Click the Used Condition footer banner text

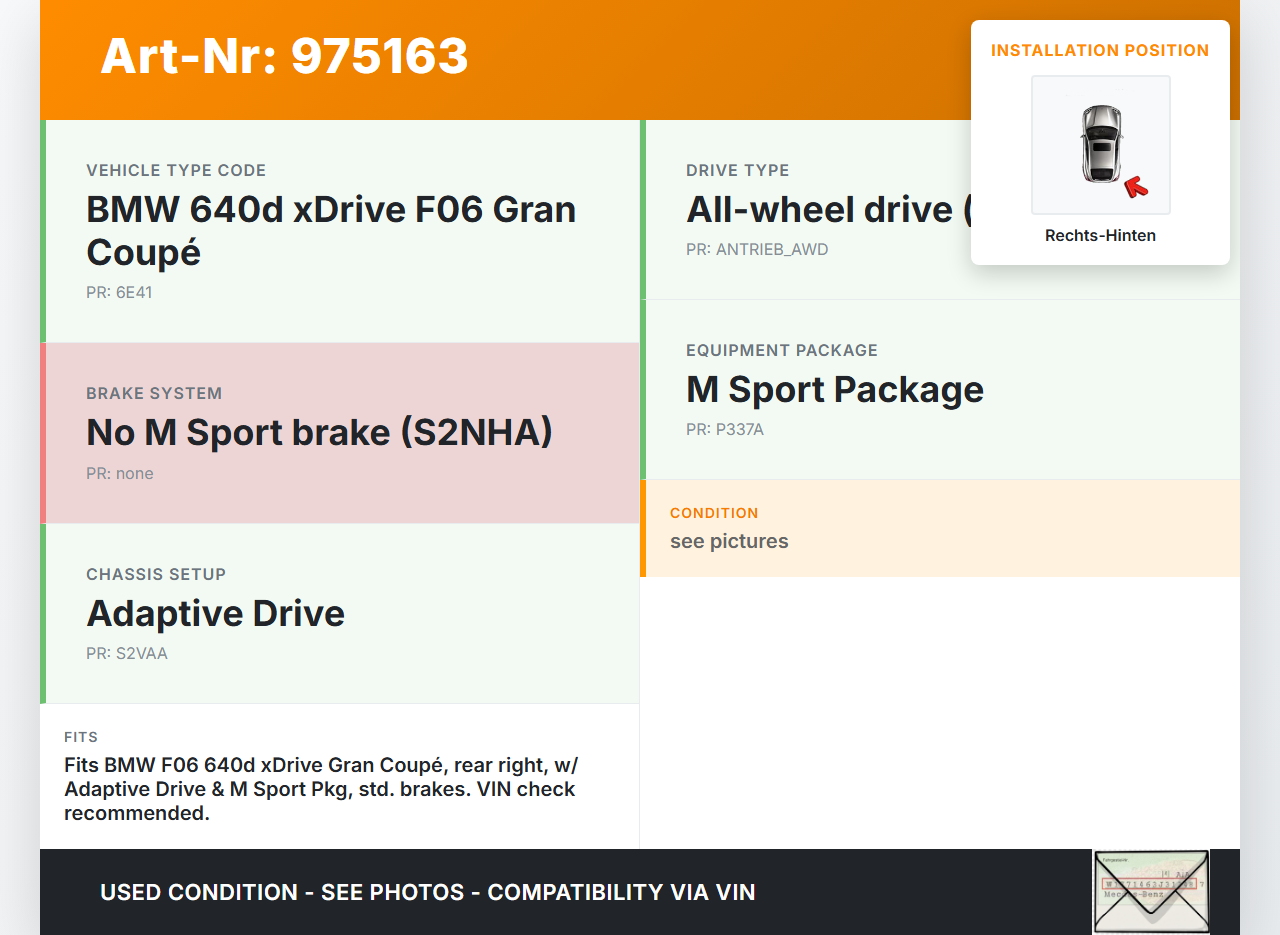click(x=428, y=892)
